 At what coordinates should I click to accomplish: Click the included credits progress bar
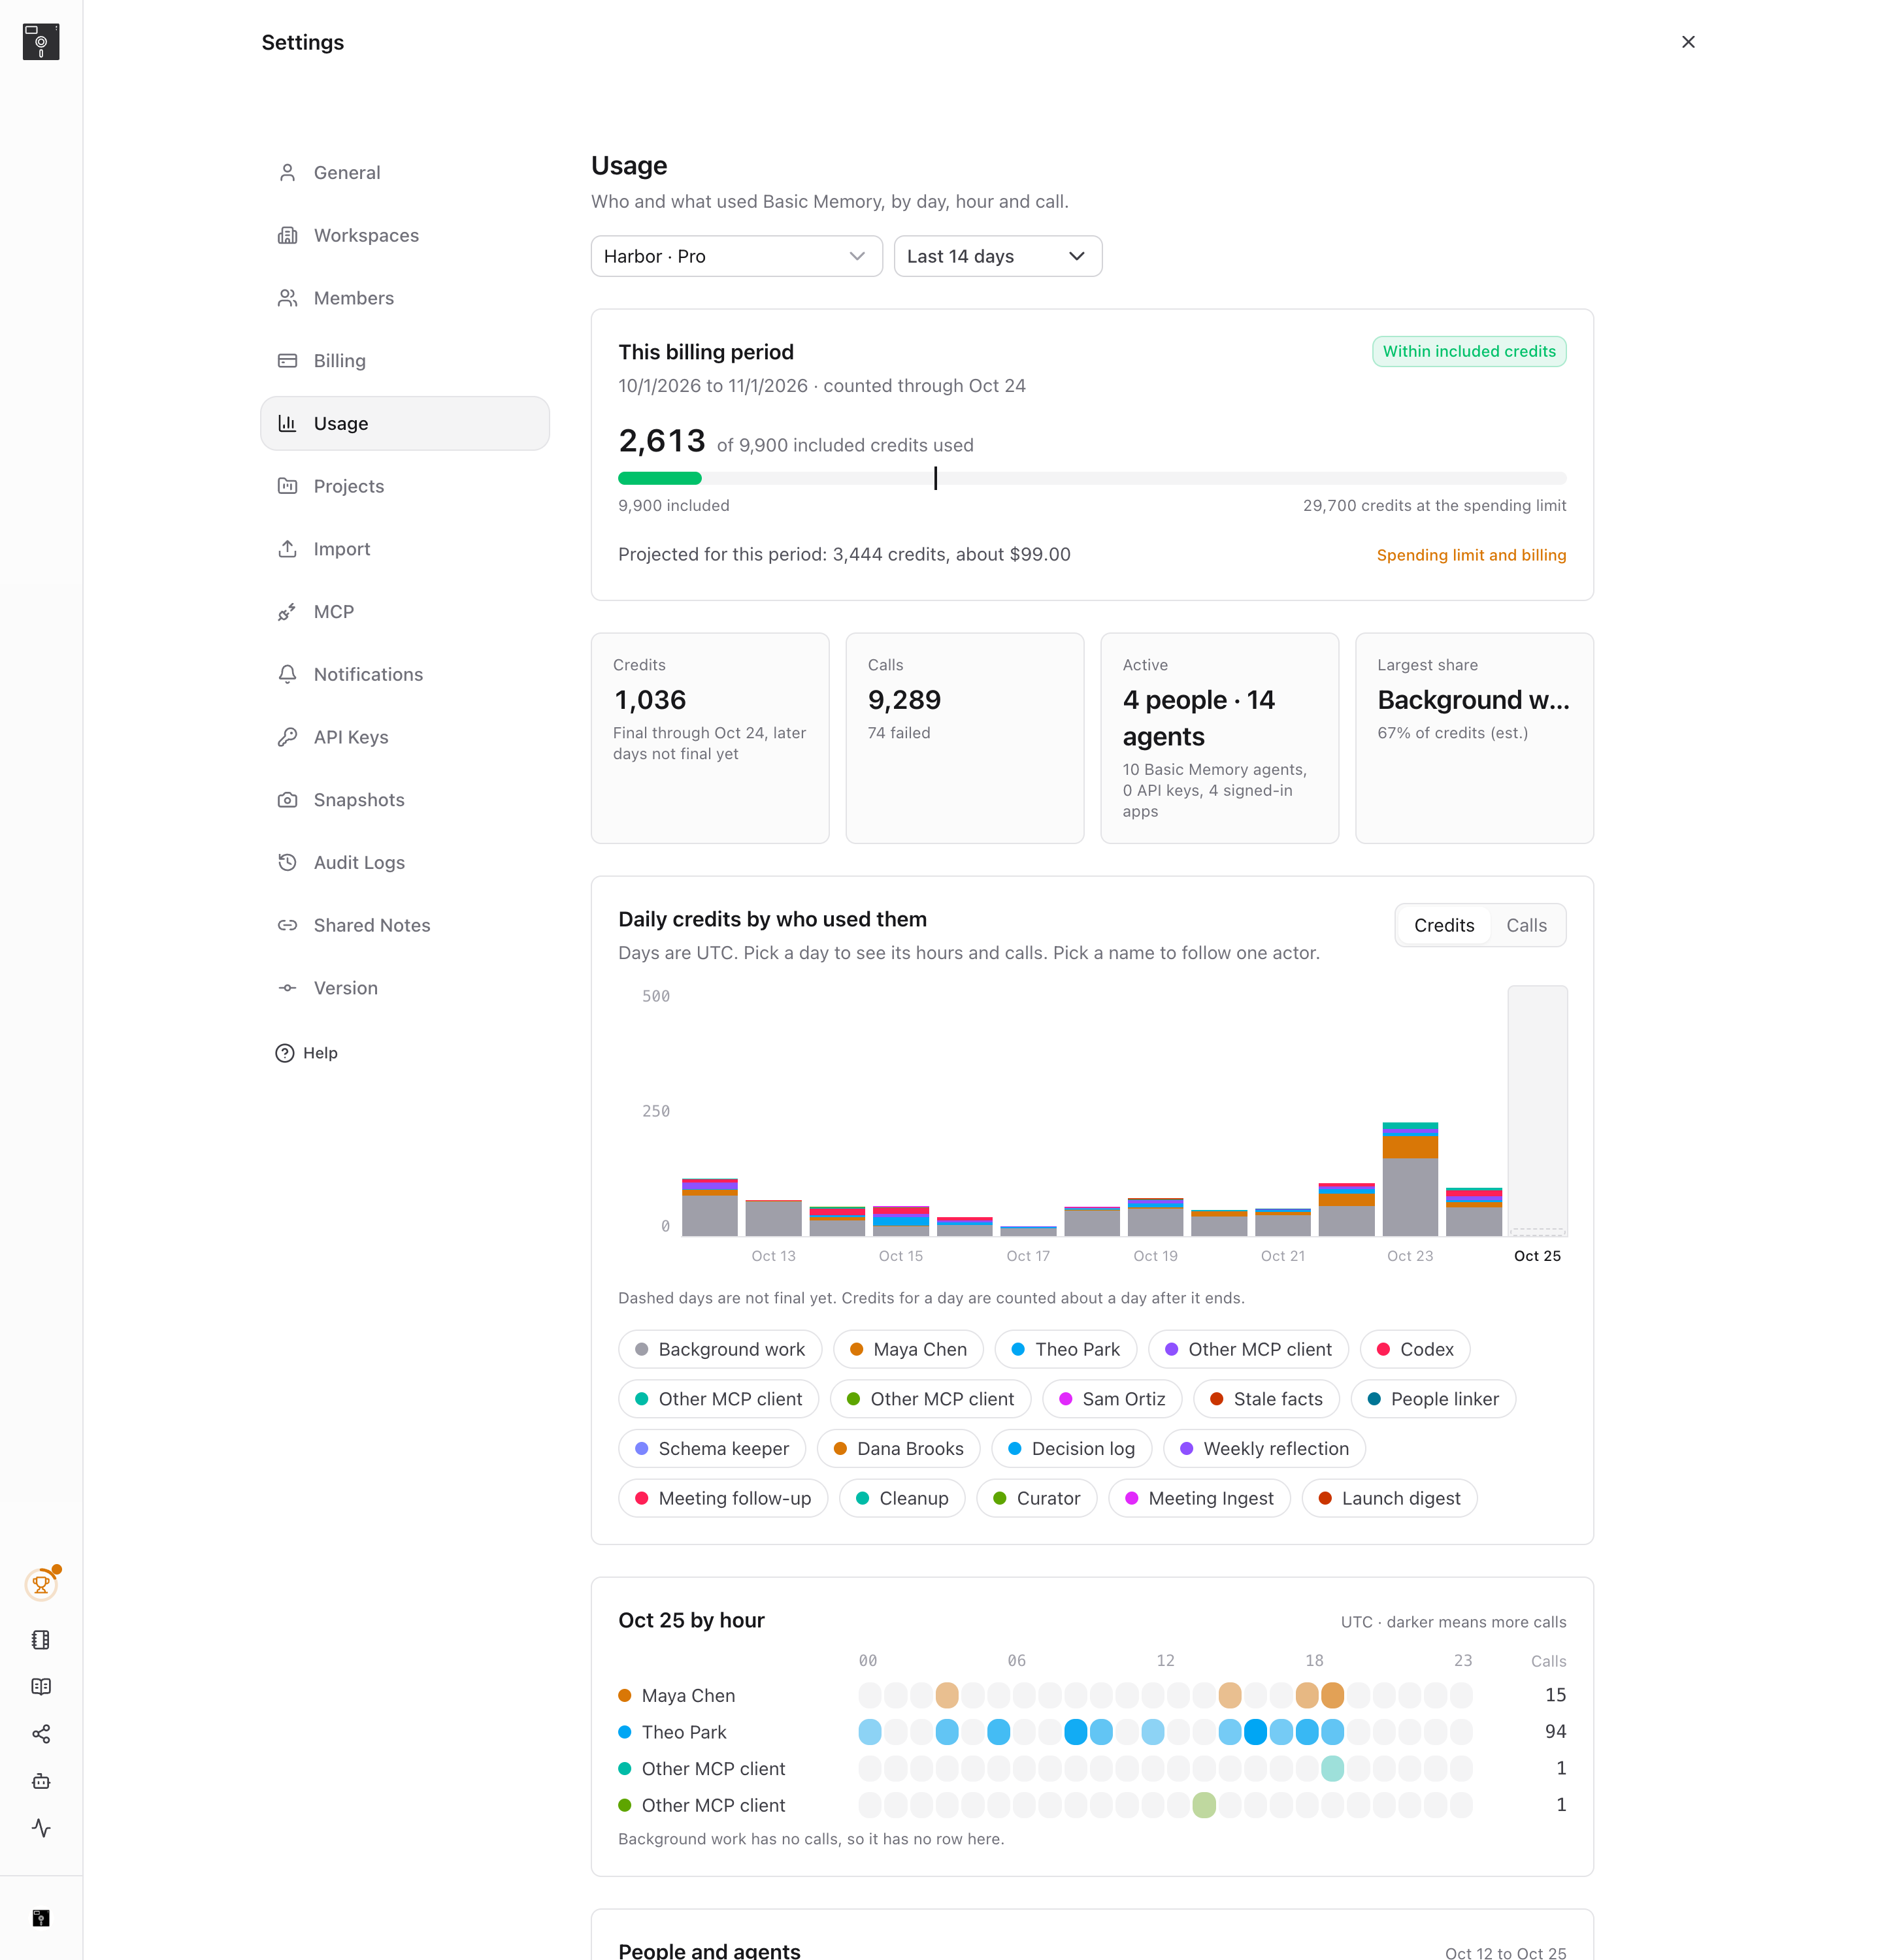(1092, 478)
